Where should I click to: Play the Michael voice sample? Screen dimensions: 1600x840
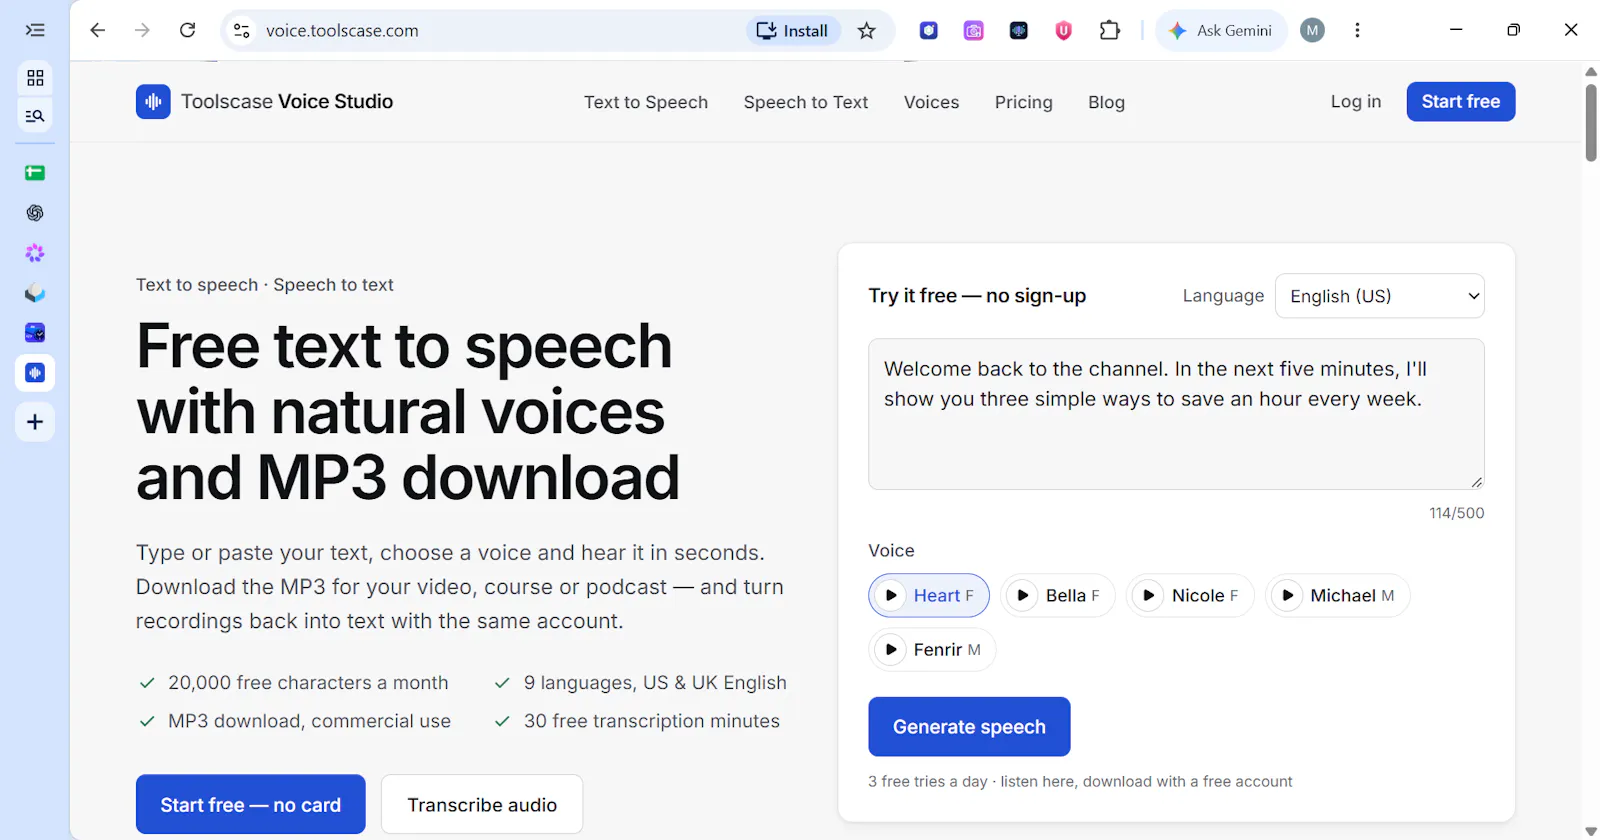[x=1287, y=595]
